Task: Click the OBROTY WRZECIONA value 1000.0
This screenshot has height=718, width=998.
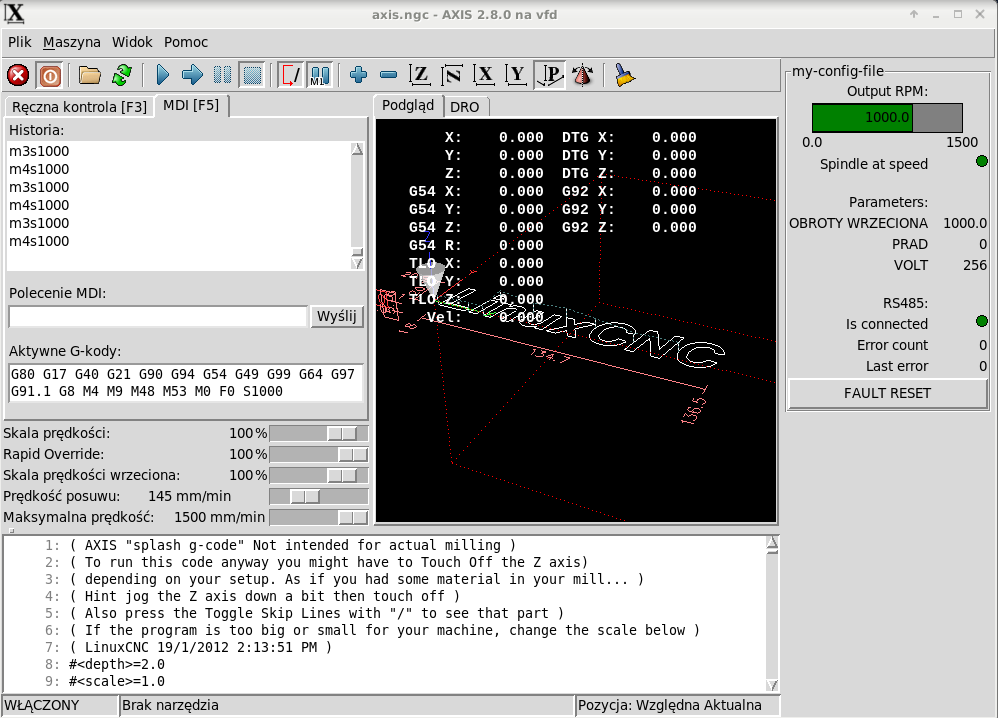Action: click(965, 223)
